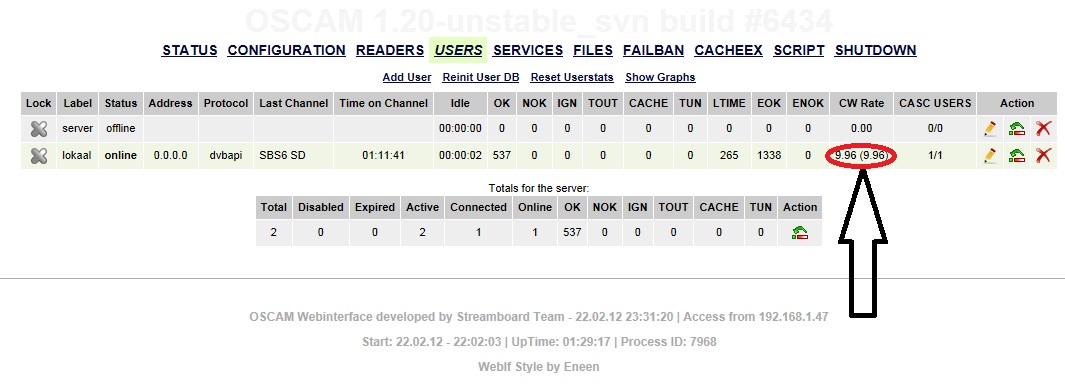
Task: Click the SHUTDOWN menu link
Action: pyautogui.click(x=876, y=50)
